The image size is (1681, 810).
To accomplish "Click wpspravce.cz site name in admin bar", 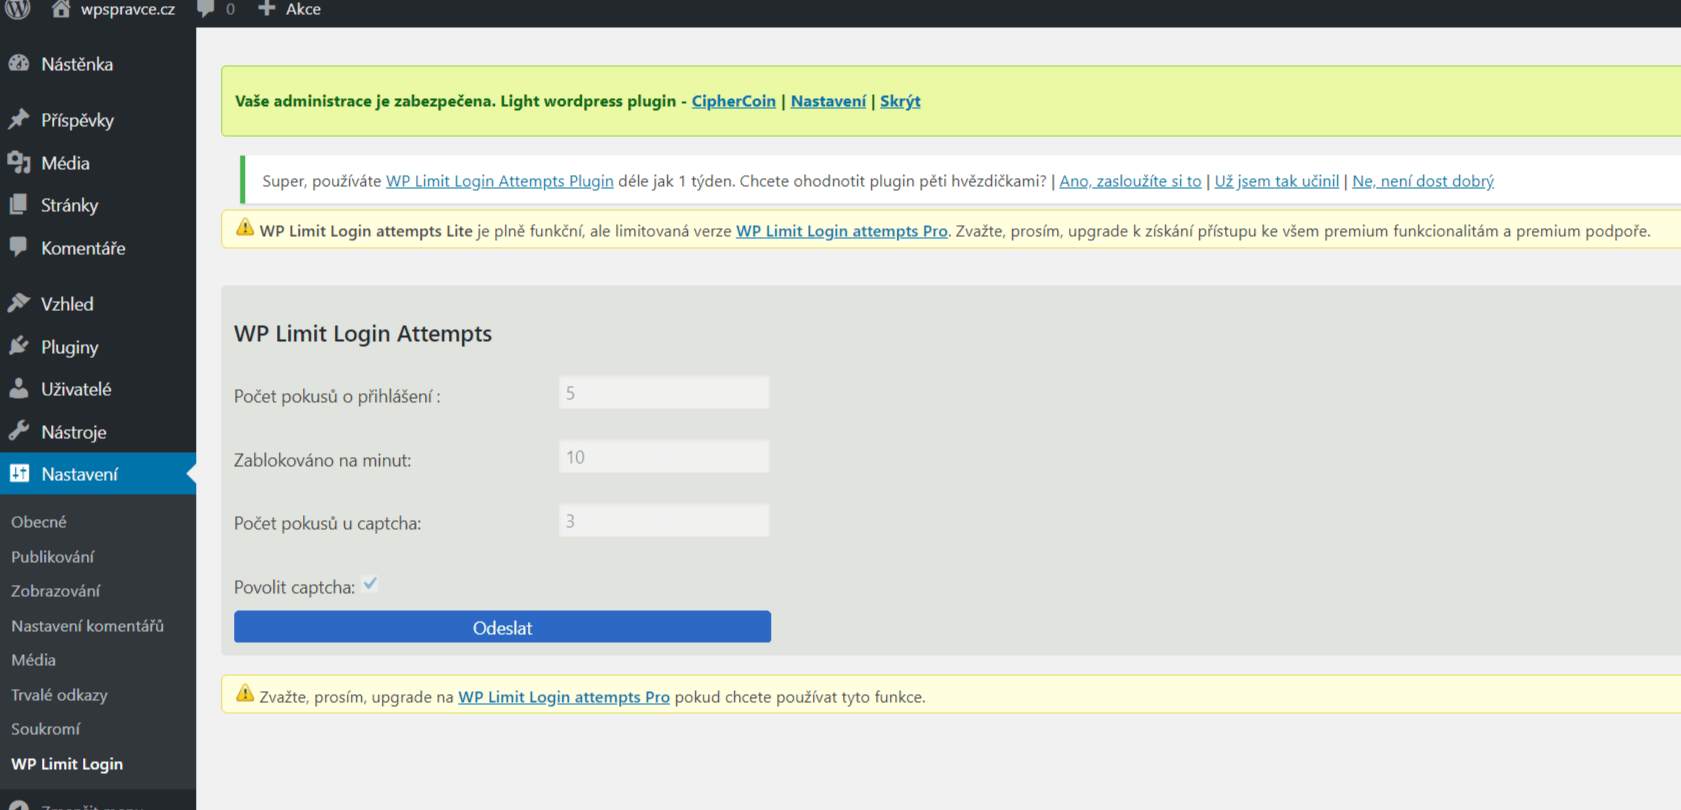I will [x=128, y=9].
